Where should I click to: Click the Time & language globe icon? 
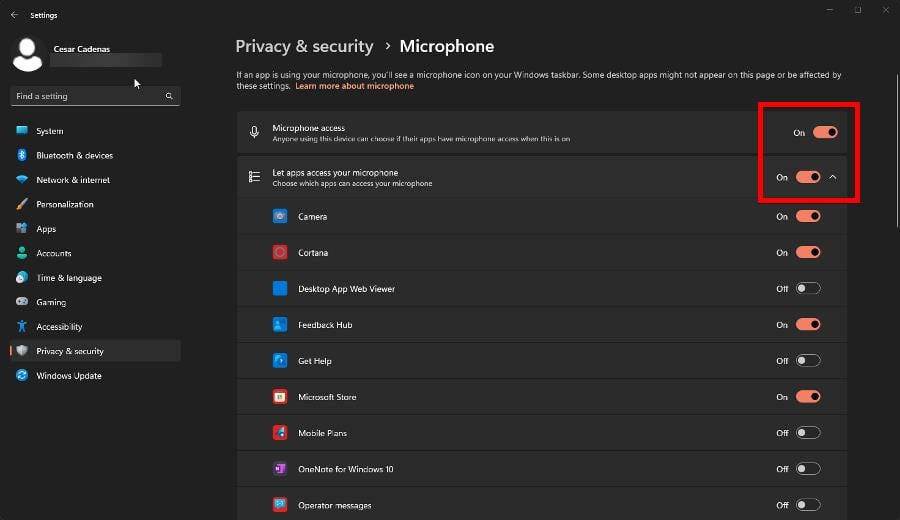click(22, 277)
